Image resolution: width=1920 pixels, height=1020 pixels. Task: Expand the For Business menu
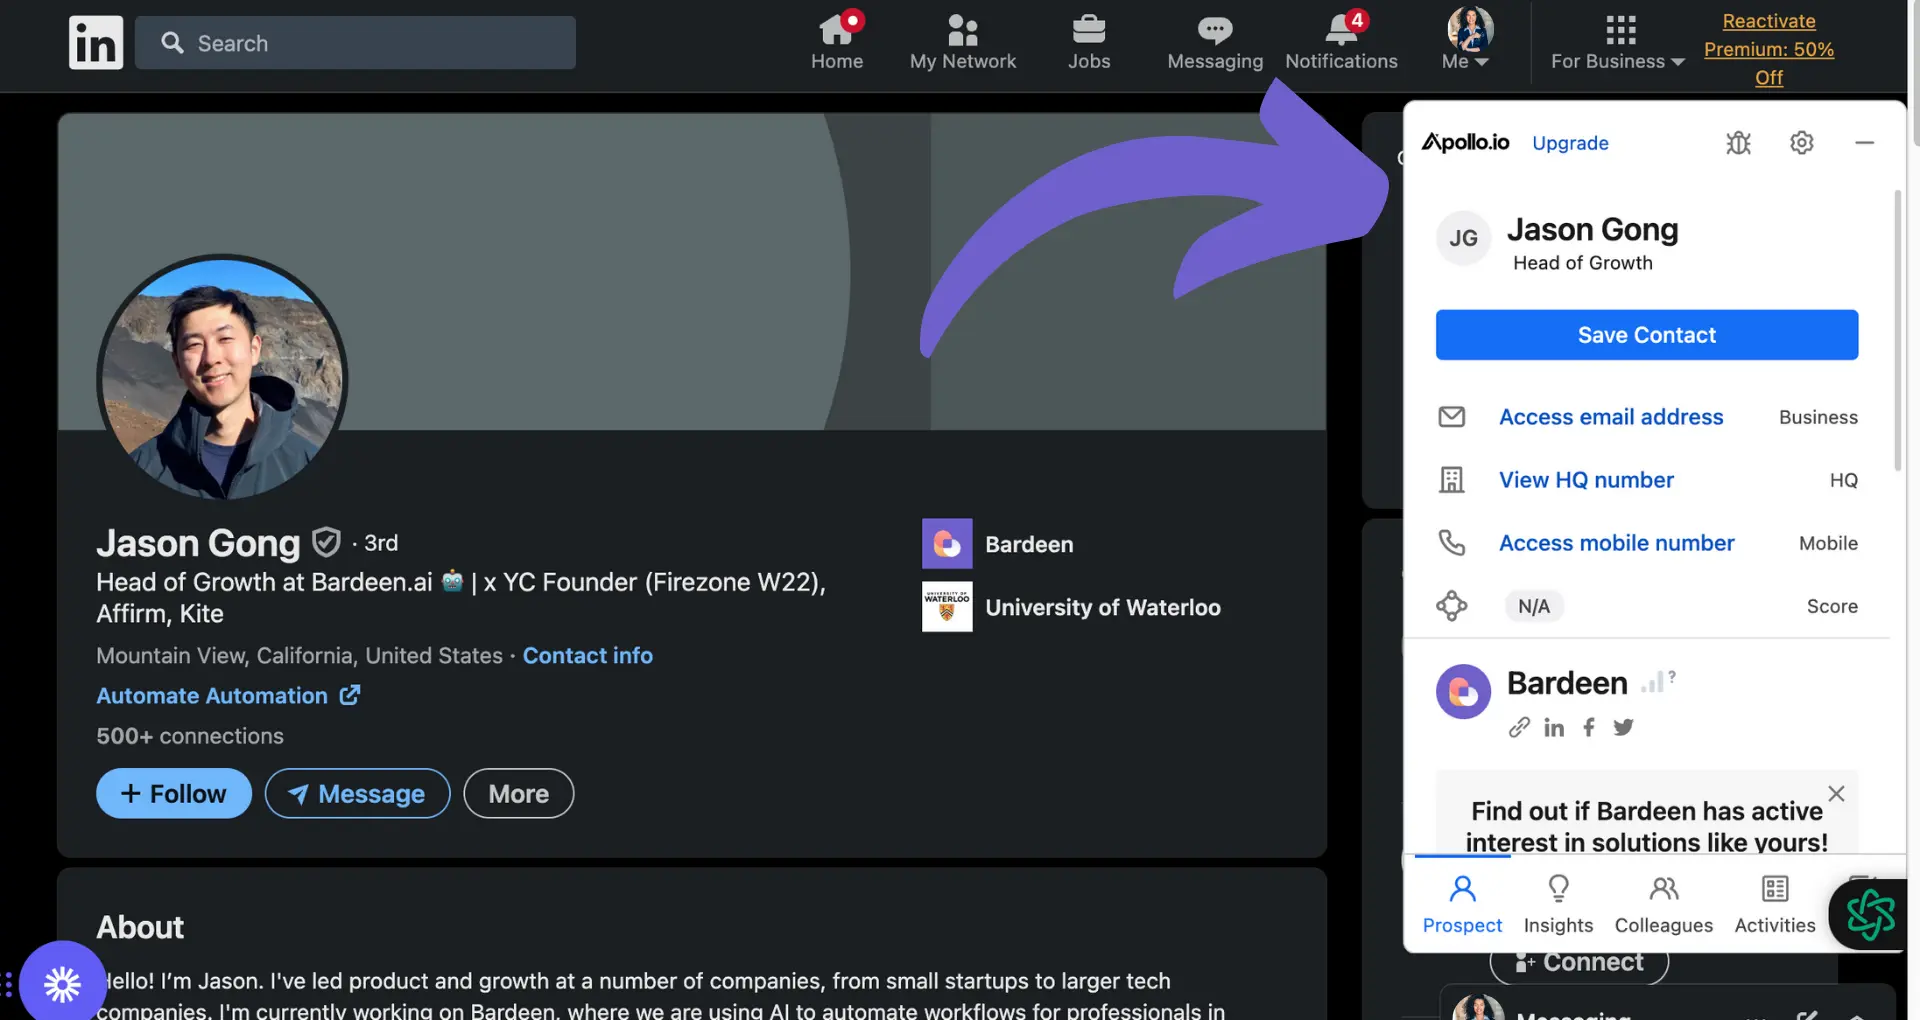point(1618,42)
